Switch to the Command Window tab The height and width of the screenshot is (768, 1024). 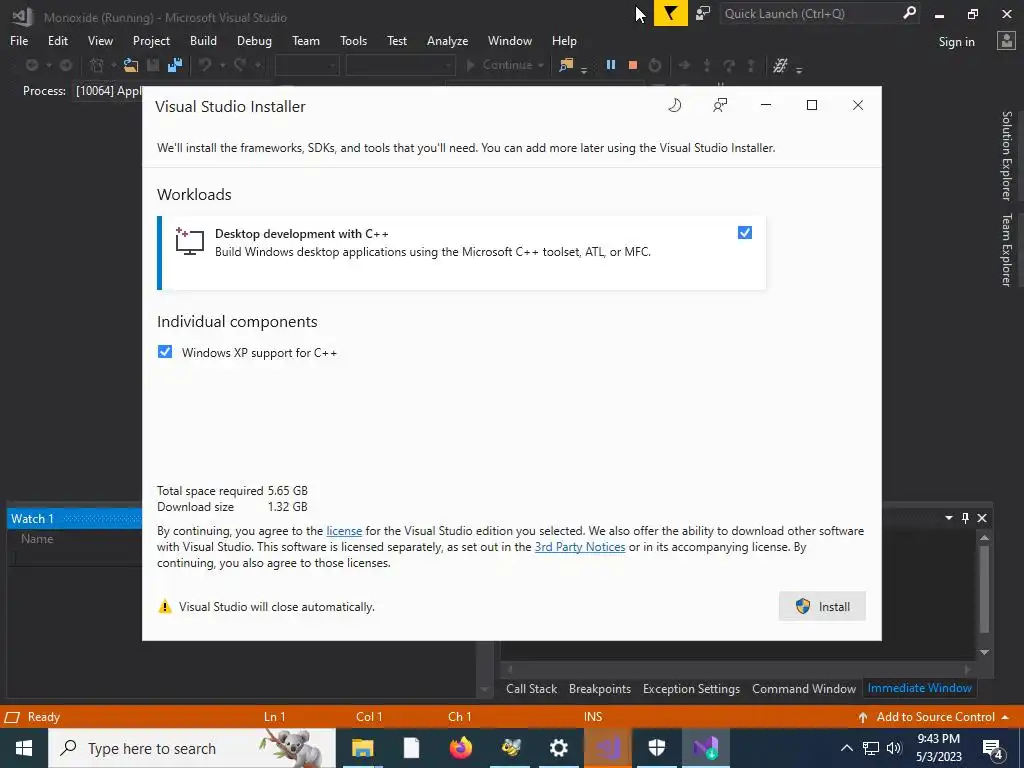[804, 689]
